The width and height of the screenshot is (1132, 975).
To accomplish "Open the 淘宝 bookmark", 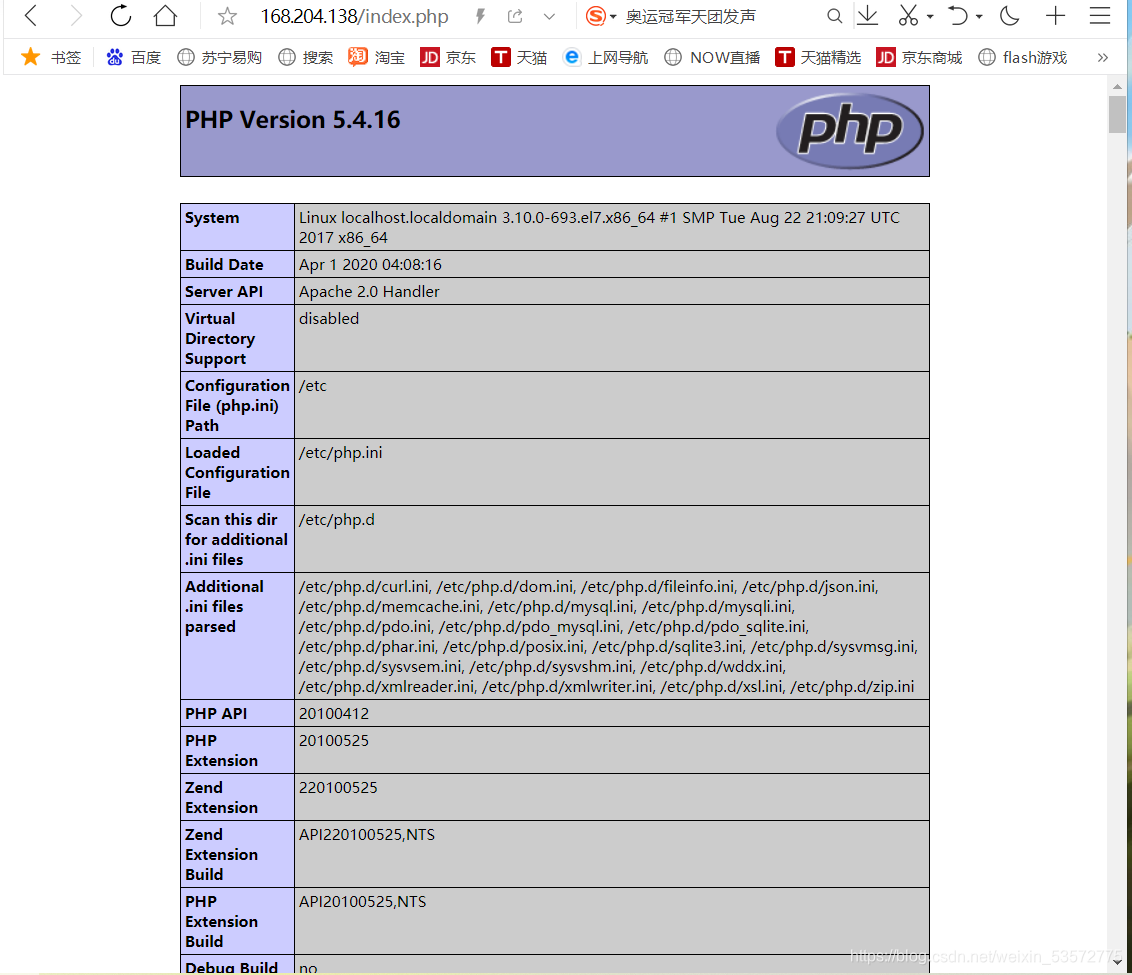I will point(376,57).
